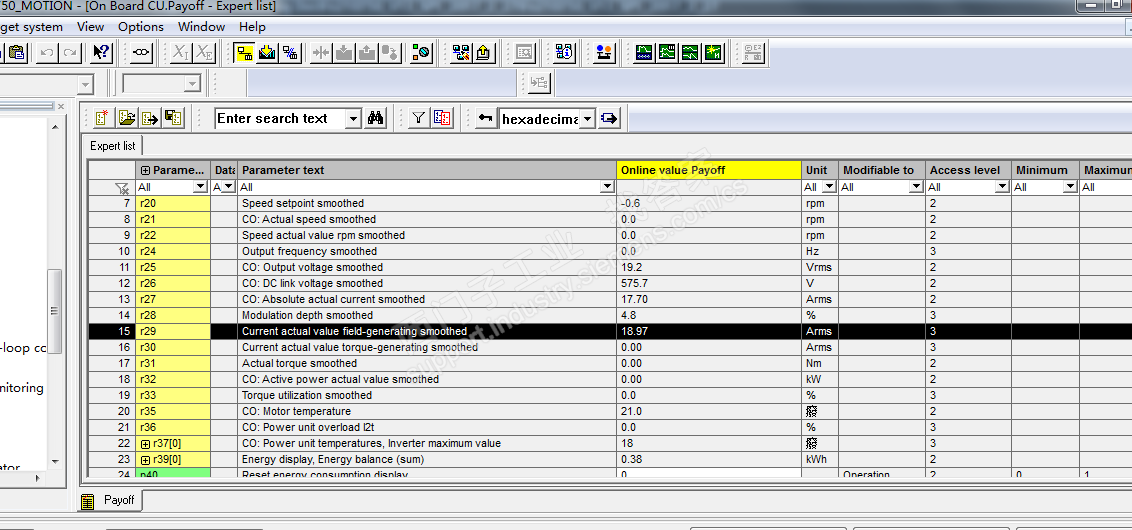
Task: Close the left project navigator panel
Action: pos(61,106)
